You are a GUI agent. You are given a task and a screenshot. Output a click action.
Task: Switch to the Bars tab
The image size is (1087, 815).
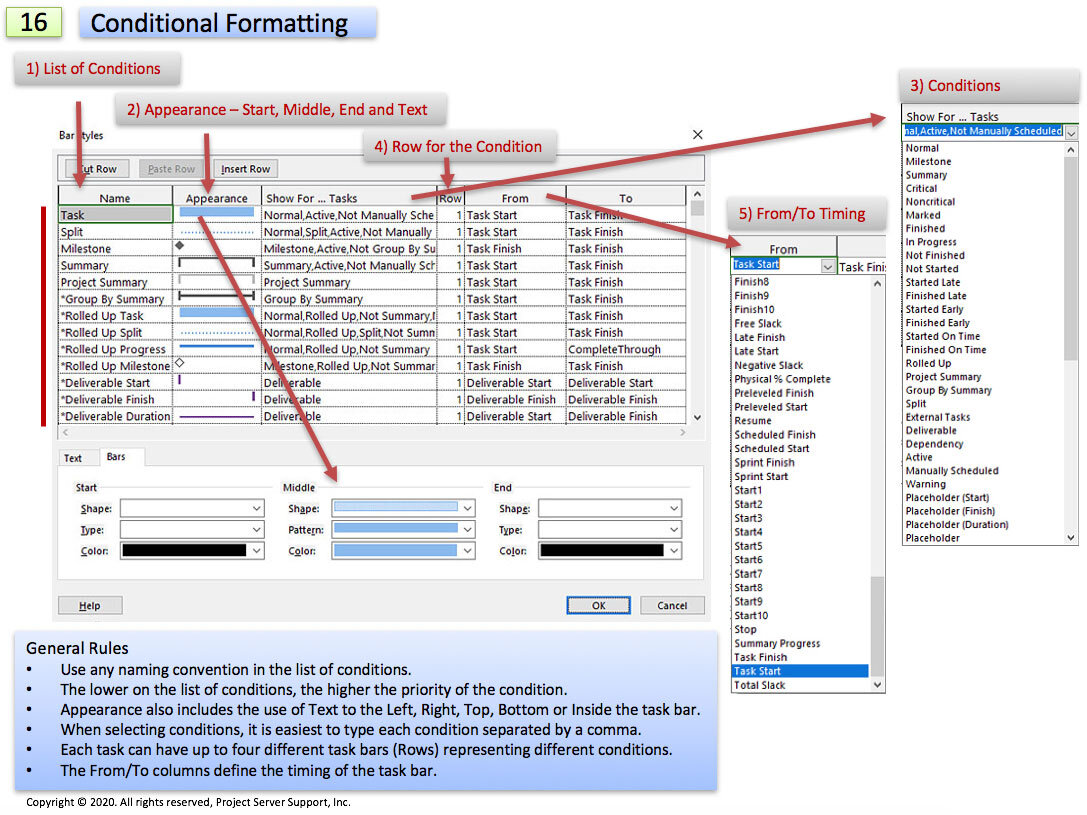pyautogui.click(x=116, y=457)
